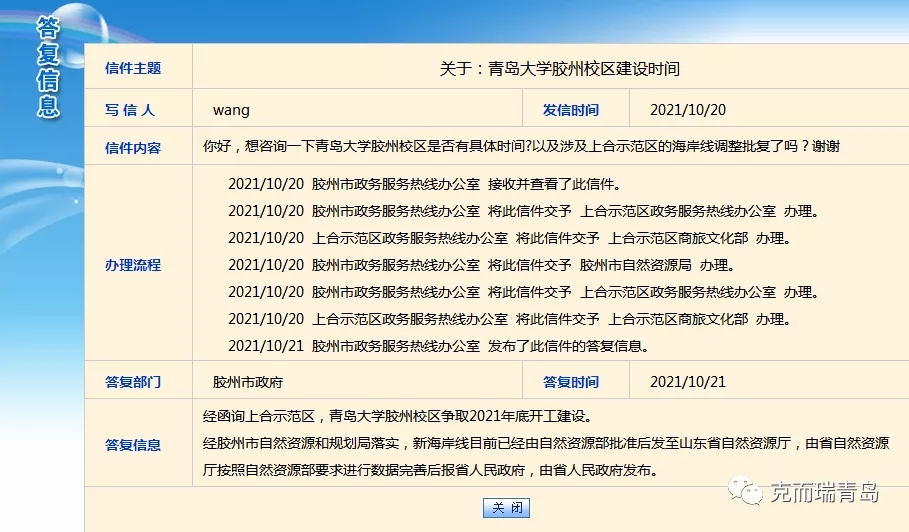Click the sender name wang

coord(231,110)
